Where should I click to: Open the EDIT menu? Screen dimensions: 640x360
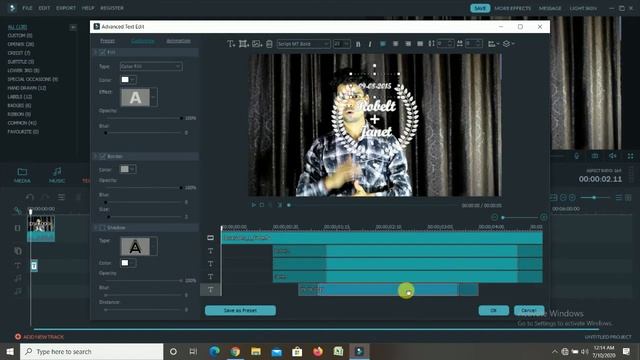(x=44, y=8)
